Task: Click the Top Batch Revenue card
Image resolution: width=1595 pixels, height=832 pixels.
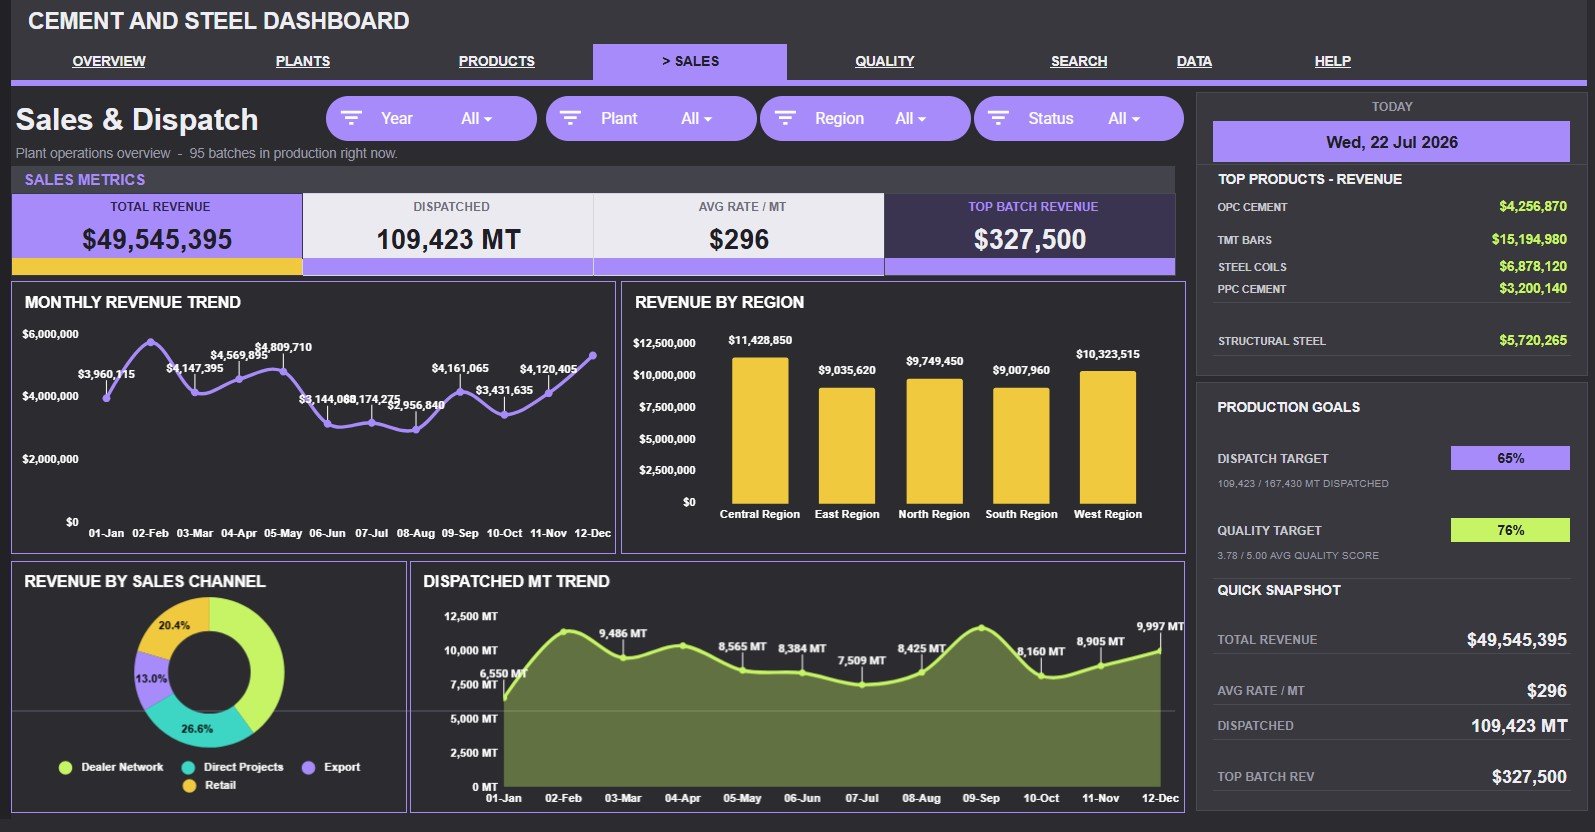Action: coord(1030,234)
